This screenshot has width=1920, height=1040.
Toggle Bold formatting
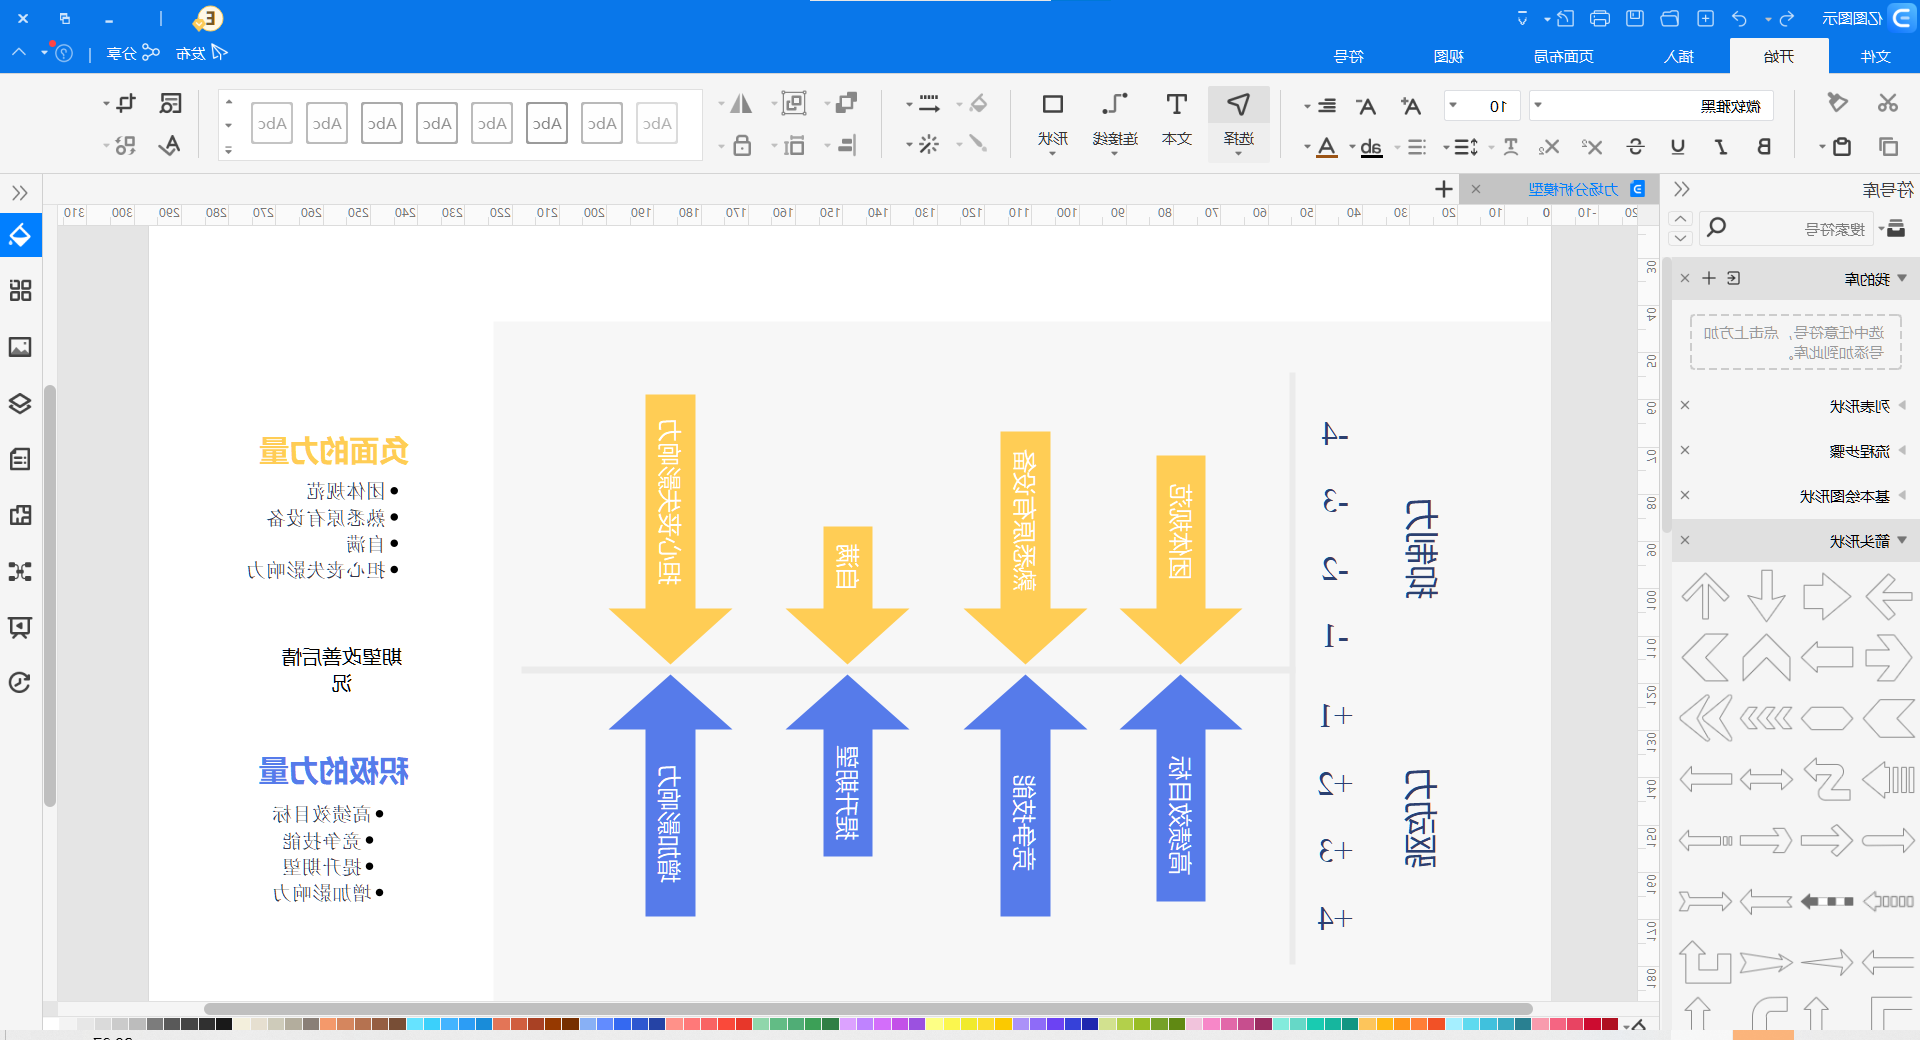(1764, 147)
